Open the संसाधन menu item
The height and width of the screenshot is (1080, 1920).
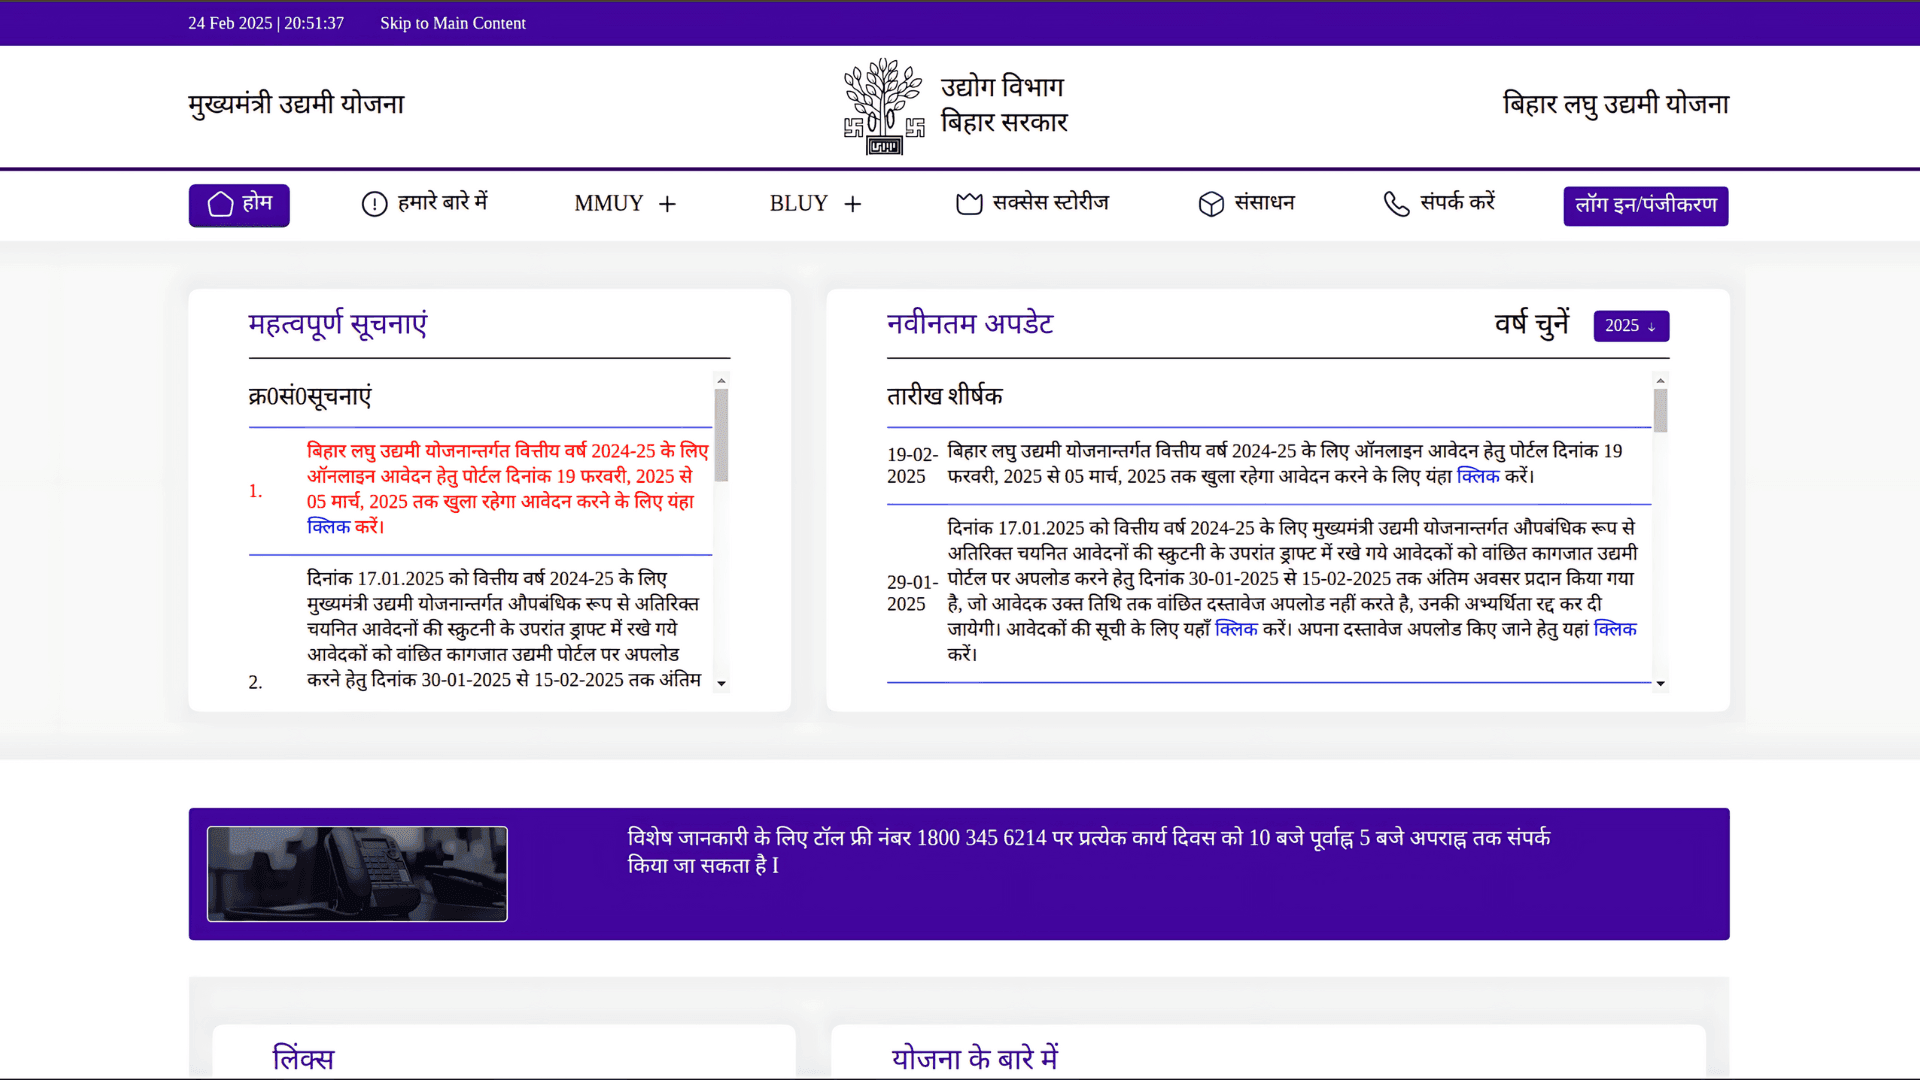1264,203
